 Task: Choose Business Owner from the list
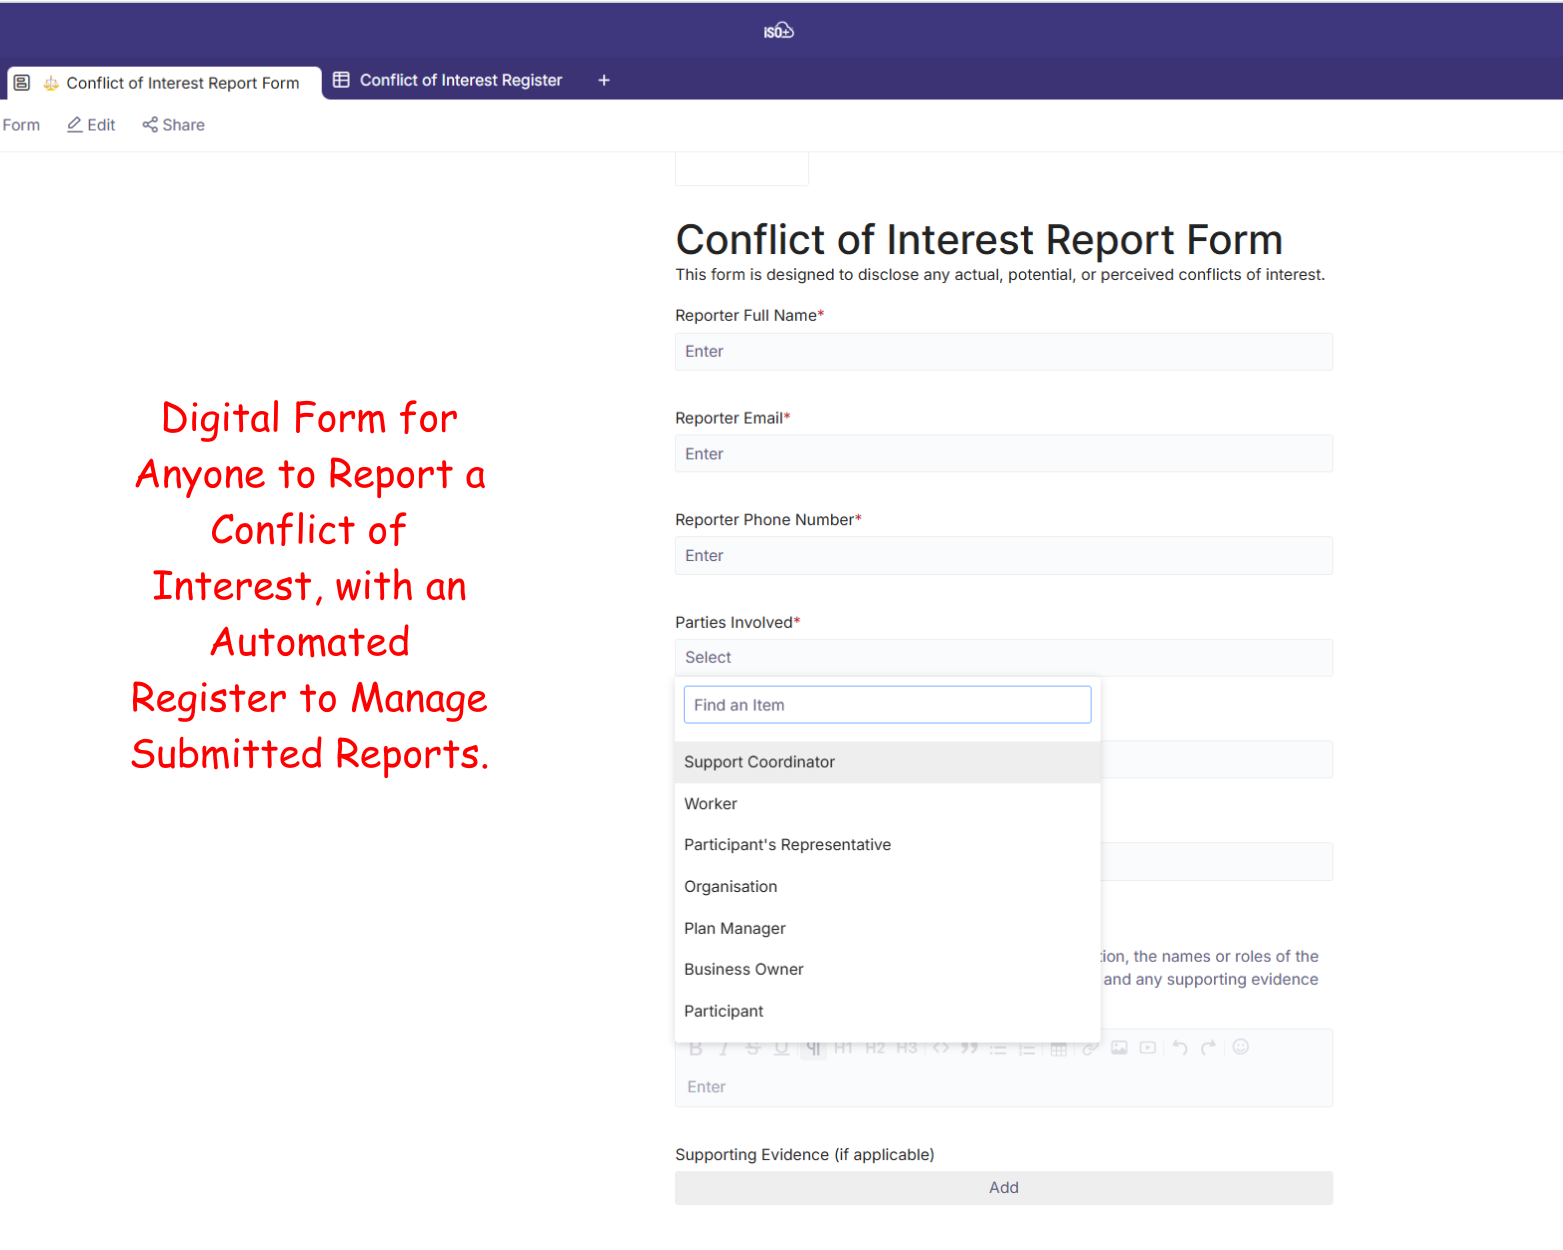tap(744, 969)
